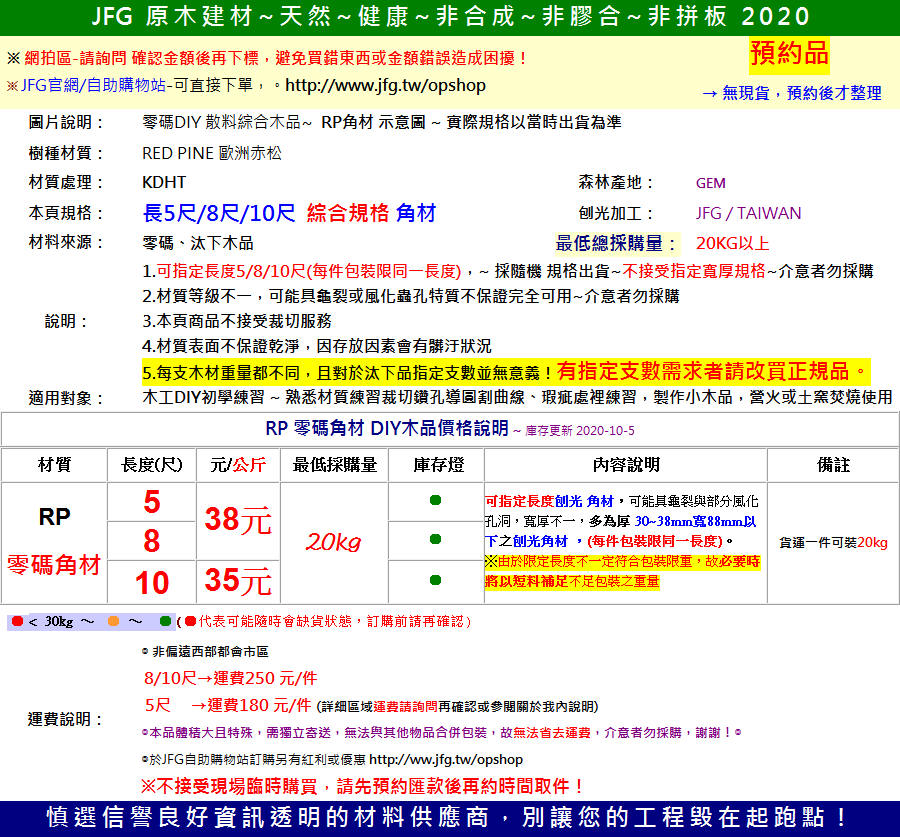Click the red "綜合規格 角材" text

(x=371, y=213)
